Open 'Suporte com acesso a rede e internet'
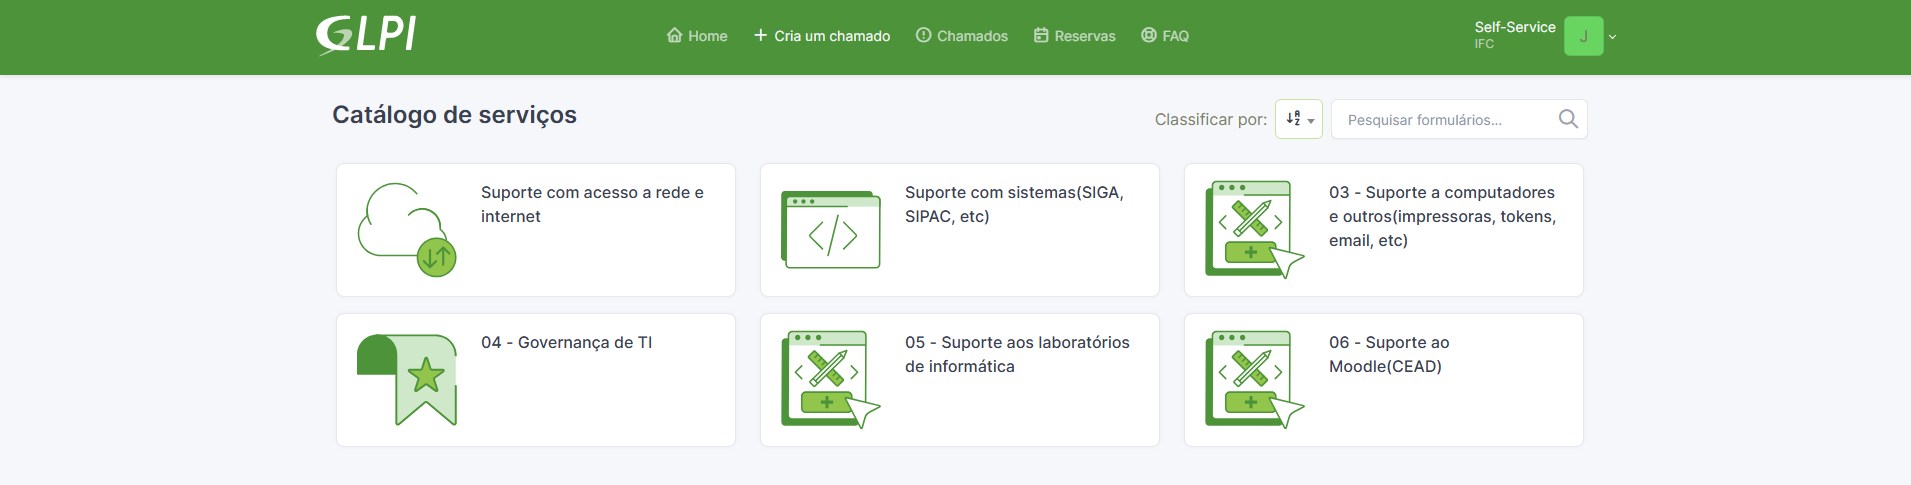This screenshot has height=485, width=1911. pos(592,204)
